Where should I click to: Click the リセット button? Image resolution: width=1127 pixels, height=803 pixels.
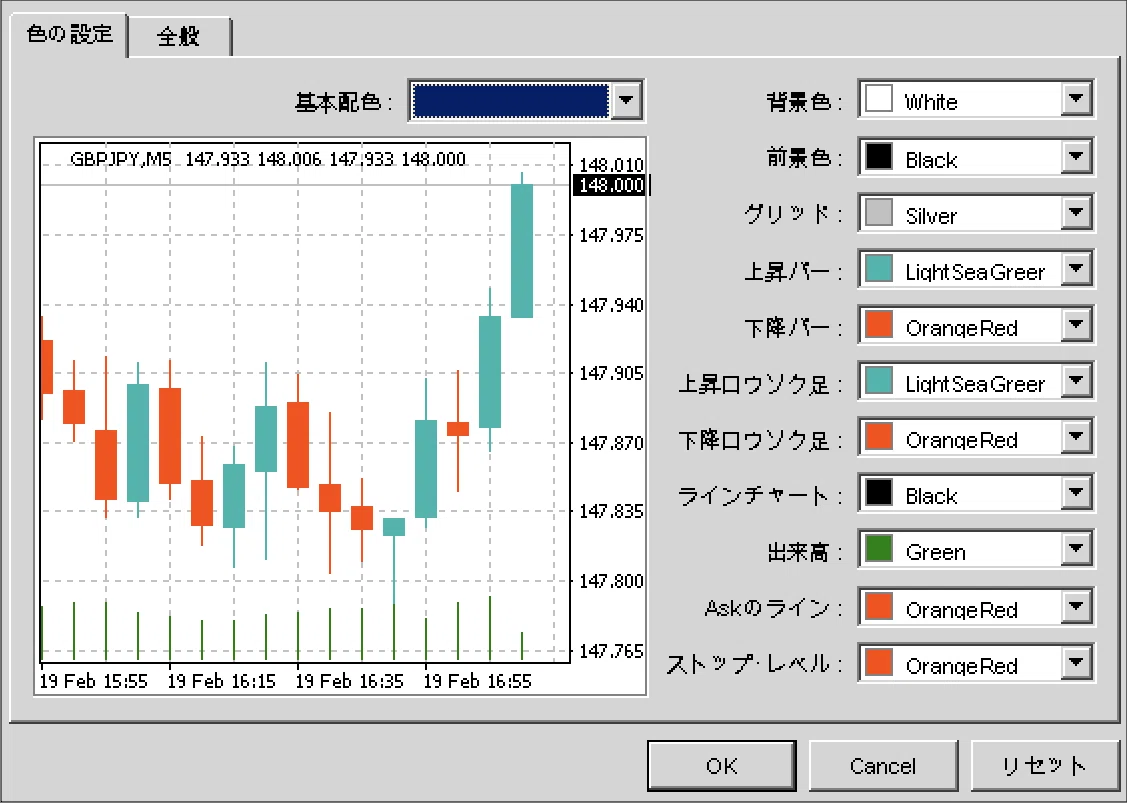pos(1044,766)
